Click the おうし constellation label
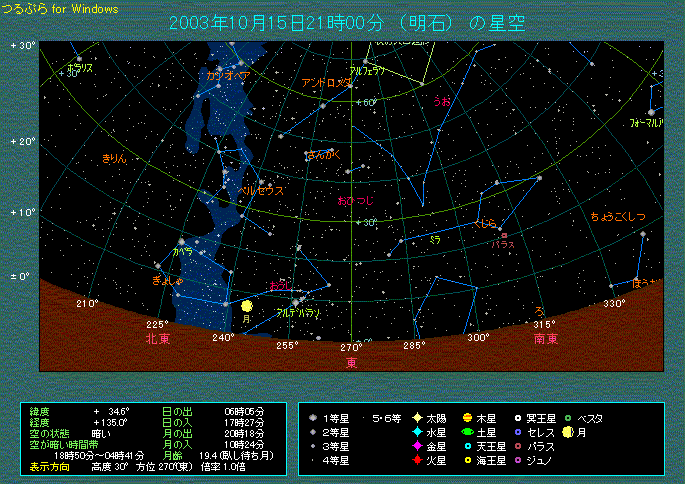Image resolution: width=685 pixels, height=484 pixels. (x=280, y=285)
